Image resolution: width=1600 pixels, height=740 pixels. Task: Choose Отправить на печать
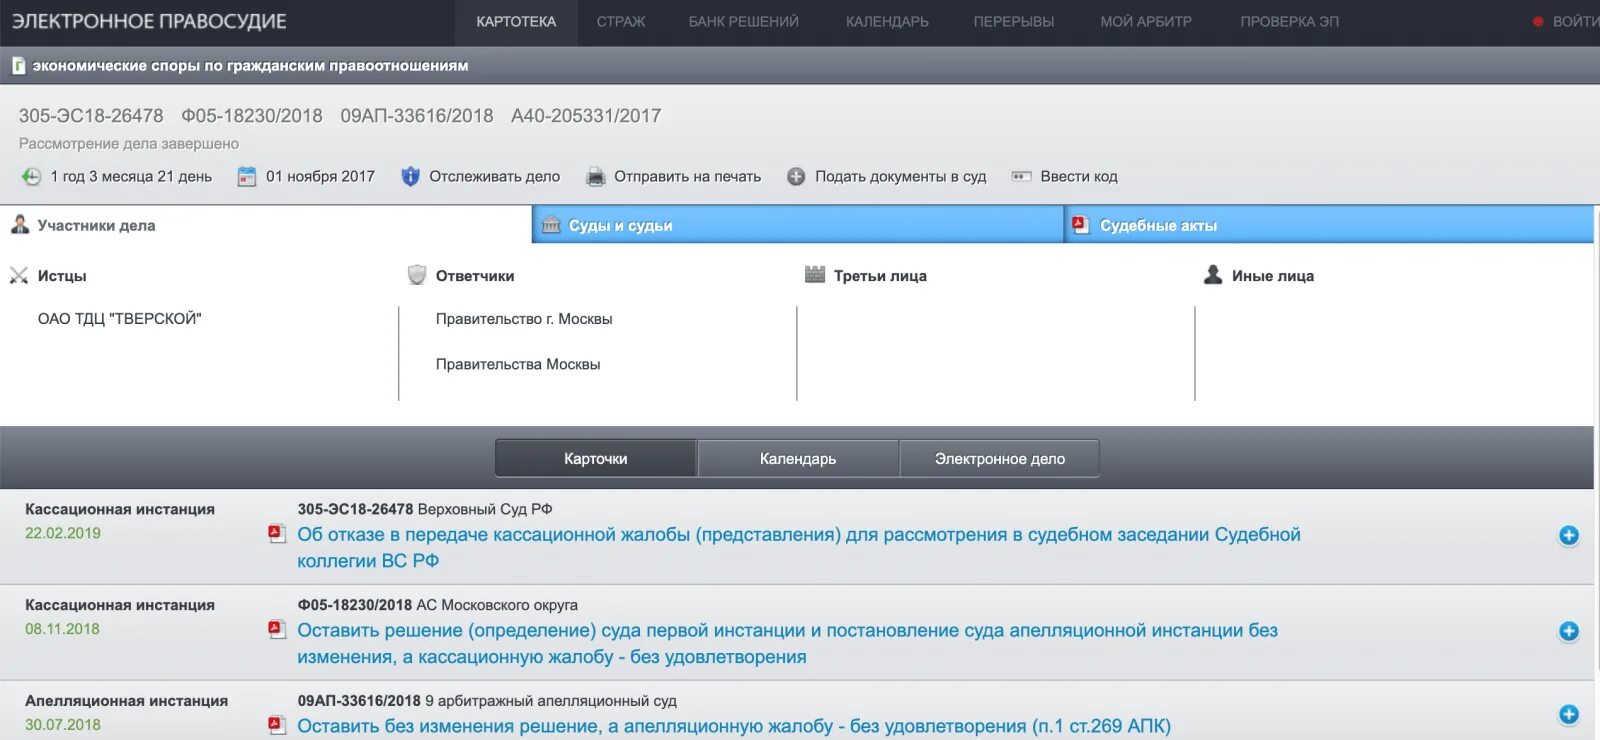pyautogui.click(x=687, y=177)
